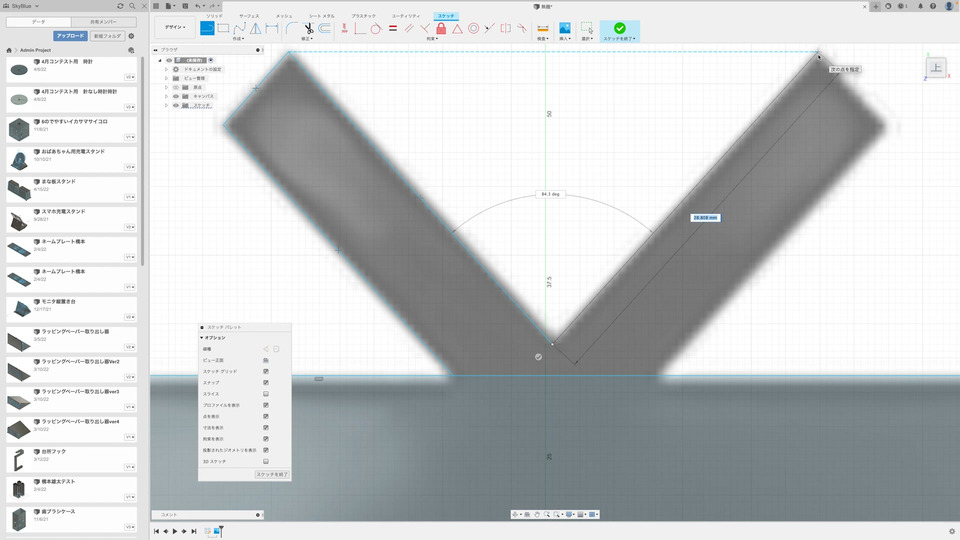Toggle visibility eye of the Origin folder
The height and width of the screenshot is (540, 960).
176,88
